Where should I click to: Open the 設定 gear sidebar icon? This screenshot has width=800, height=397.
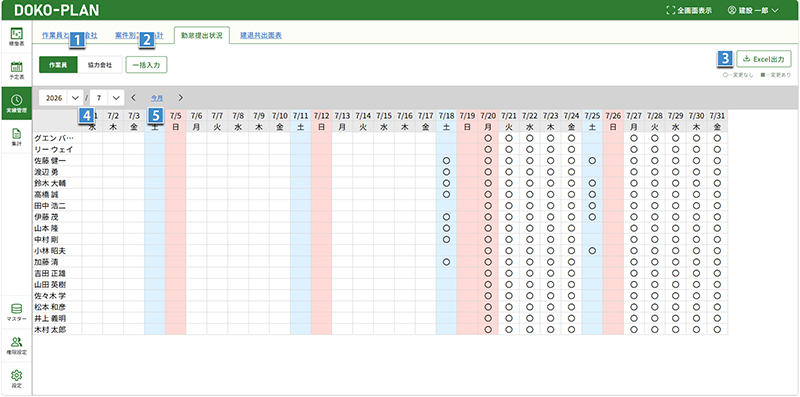tap(16, 379)
